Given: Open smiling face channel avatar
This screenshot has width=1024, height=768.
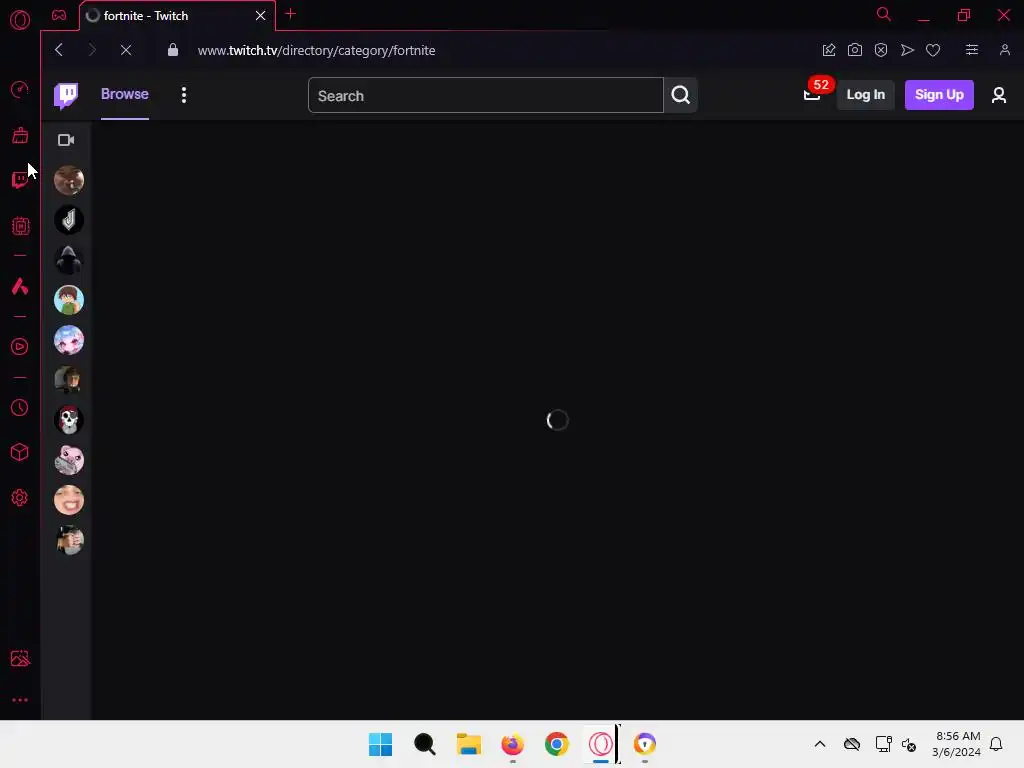Looking at the screenshot, I should tap(69, 500).
